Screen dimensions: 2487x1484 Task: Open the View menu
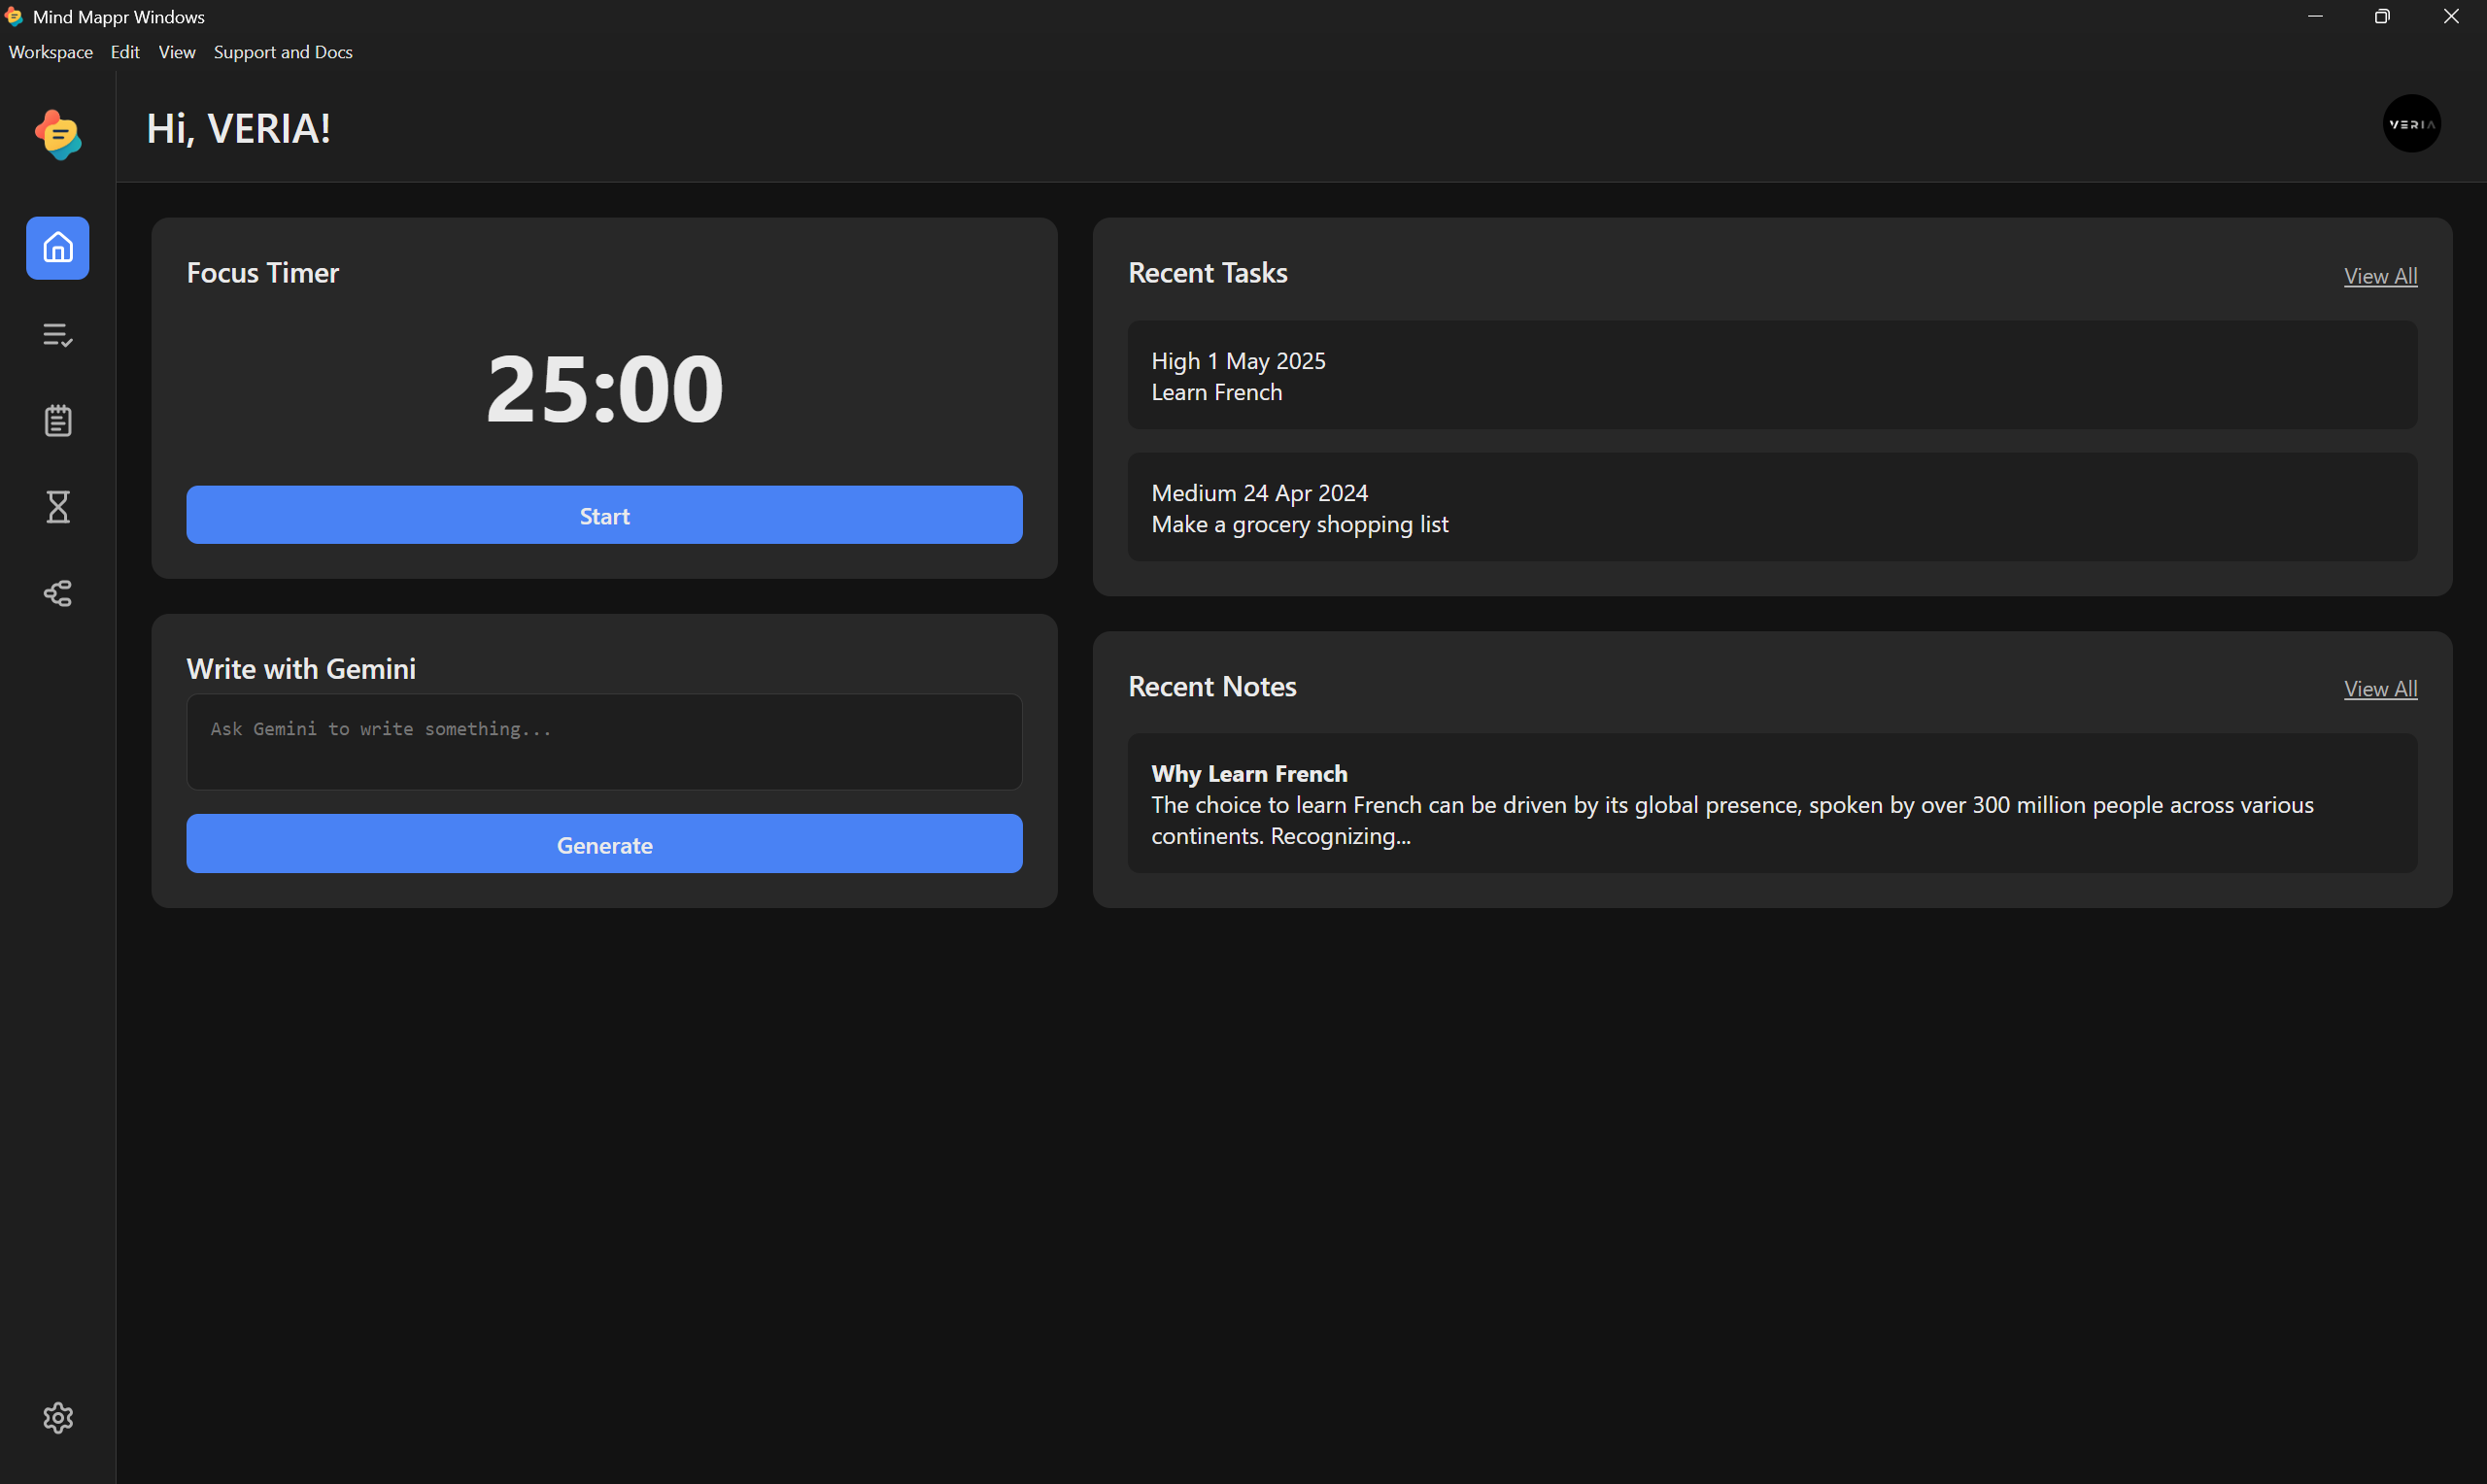point(176,52)
